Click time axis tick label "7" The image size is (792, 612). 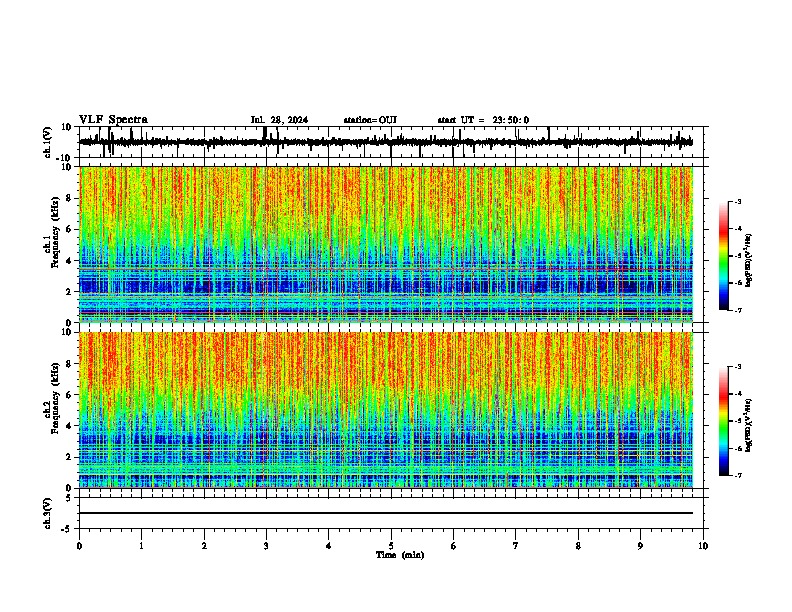[516, 545]
